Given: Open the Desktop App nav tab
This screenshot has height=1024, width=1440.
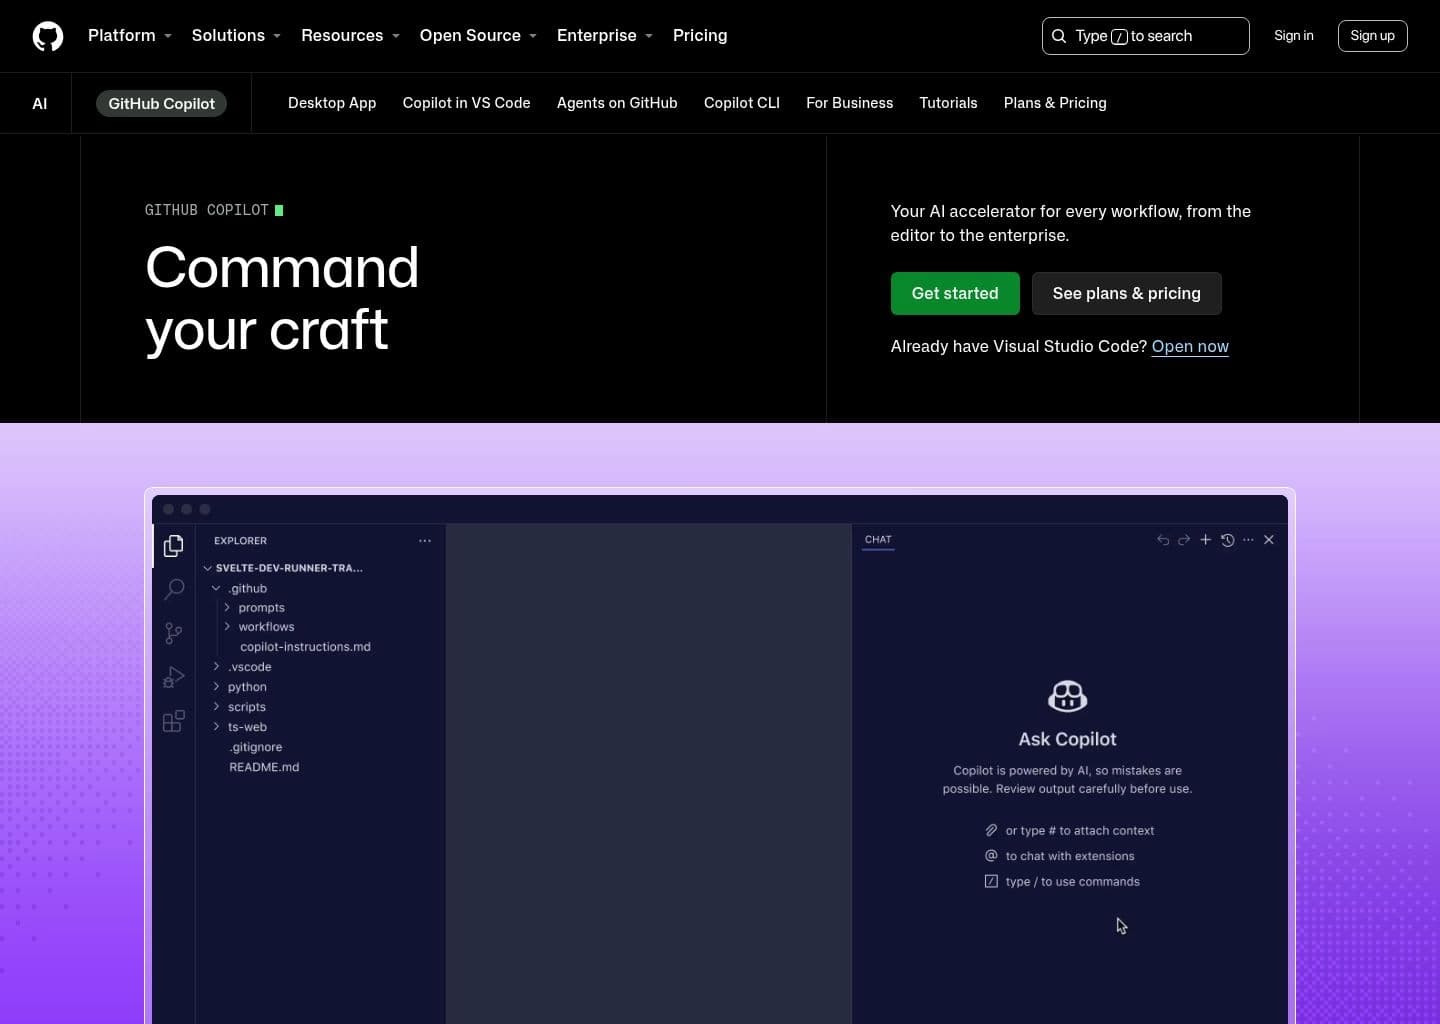Looking at the screenshot, I should tap(332, 103).
